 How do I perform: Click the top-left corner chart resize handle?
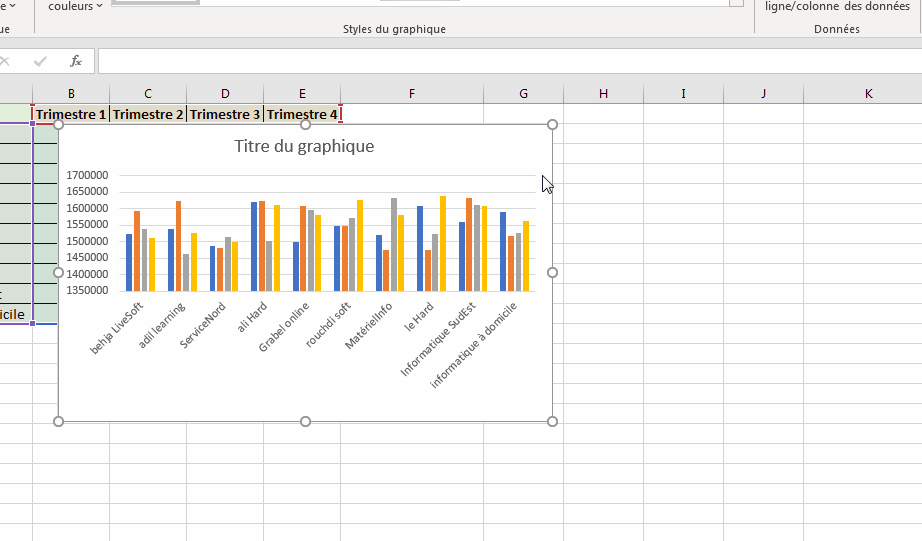58,125
